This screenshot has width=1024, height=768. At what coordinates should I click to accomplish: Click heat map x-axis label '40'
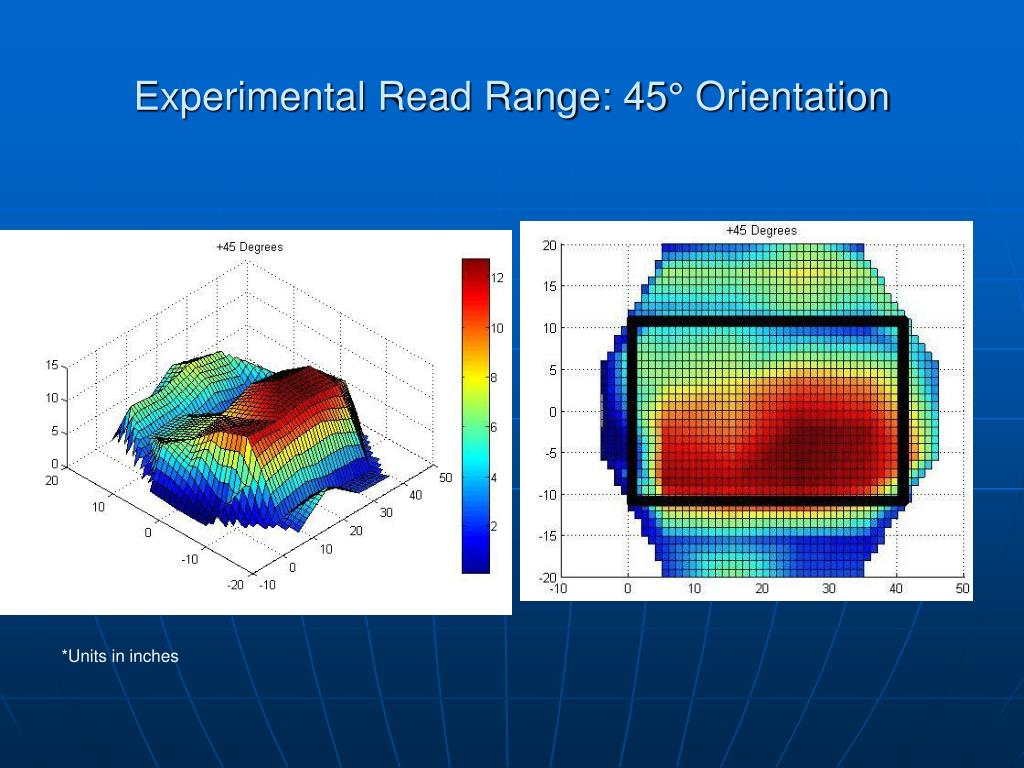[895, 588]
